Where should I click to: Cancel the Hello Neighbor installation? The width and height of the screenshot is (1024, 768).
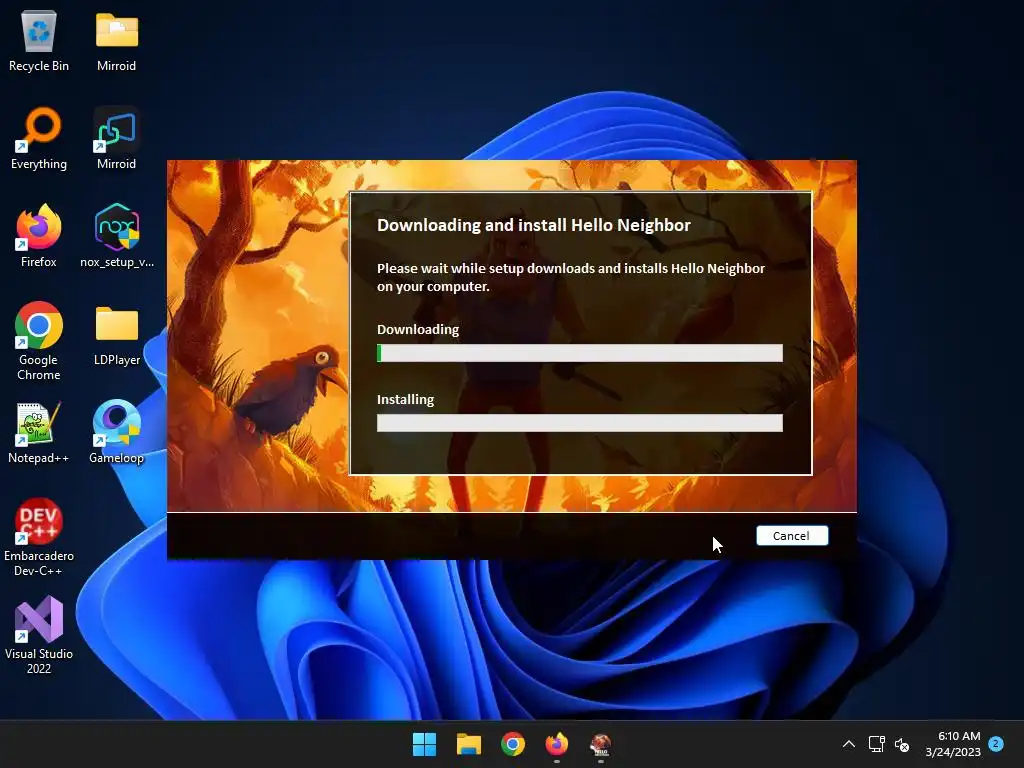point(792,536)
